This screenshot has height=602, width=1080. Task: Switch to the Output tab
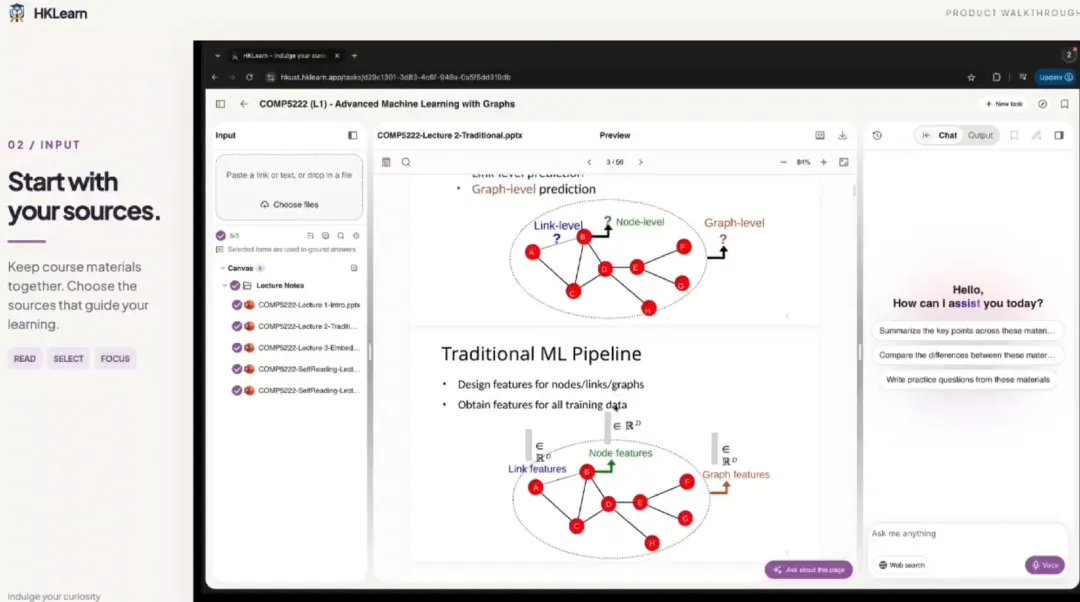coord(980,136)
